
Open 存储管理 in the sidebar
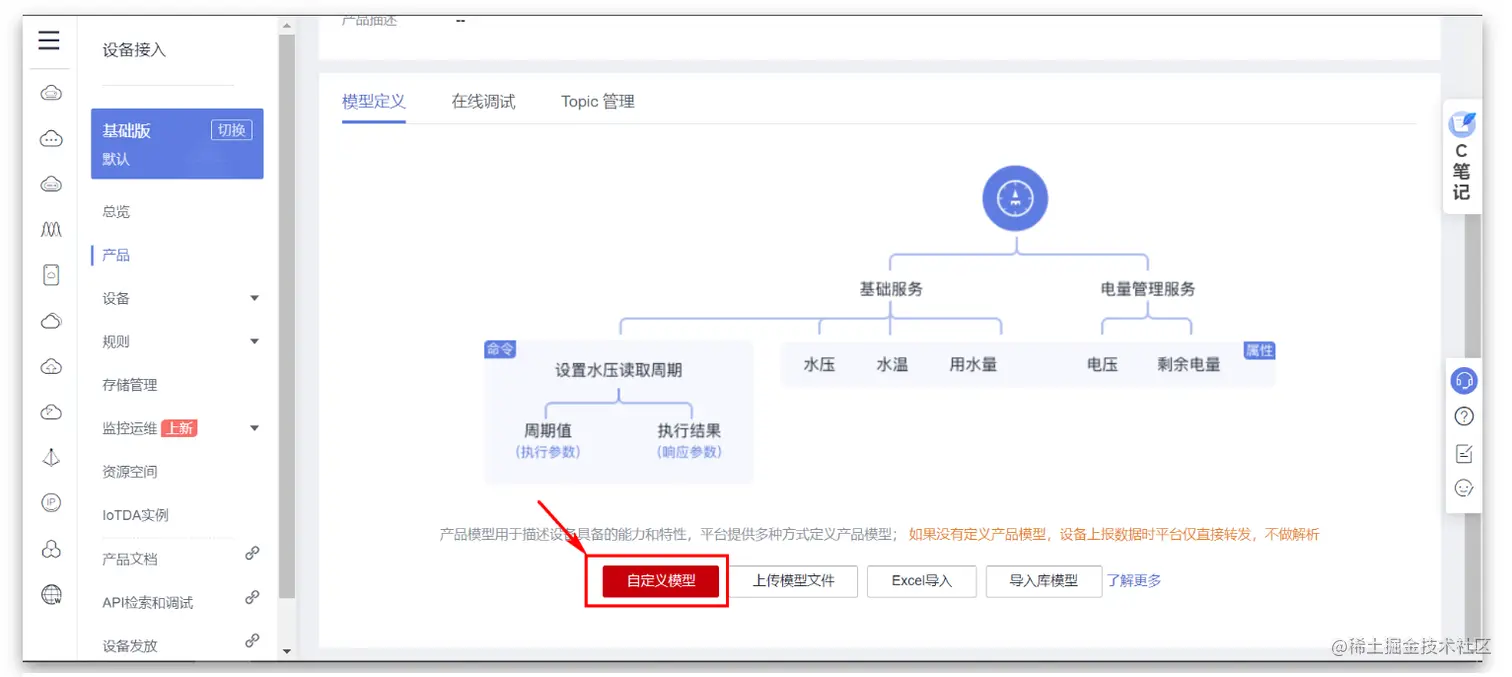click(130, 385)
